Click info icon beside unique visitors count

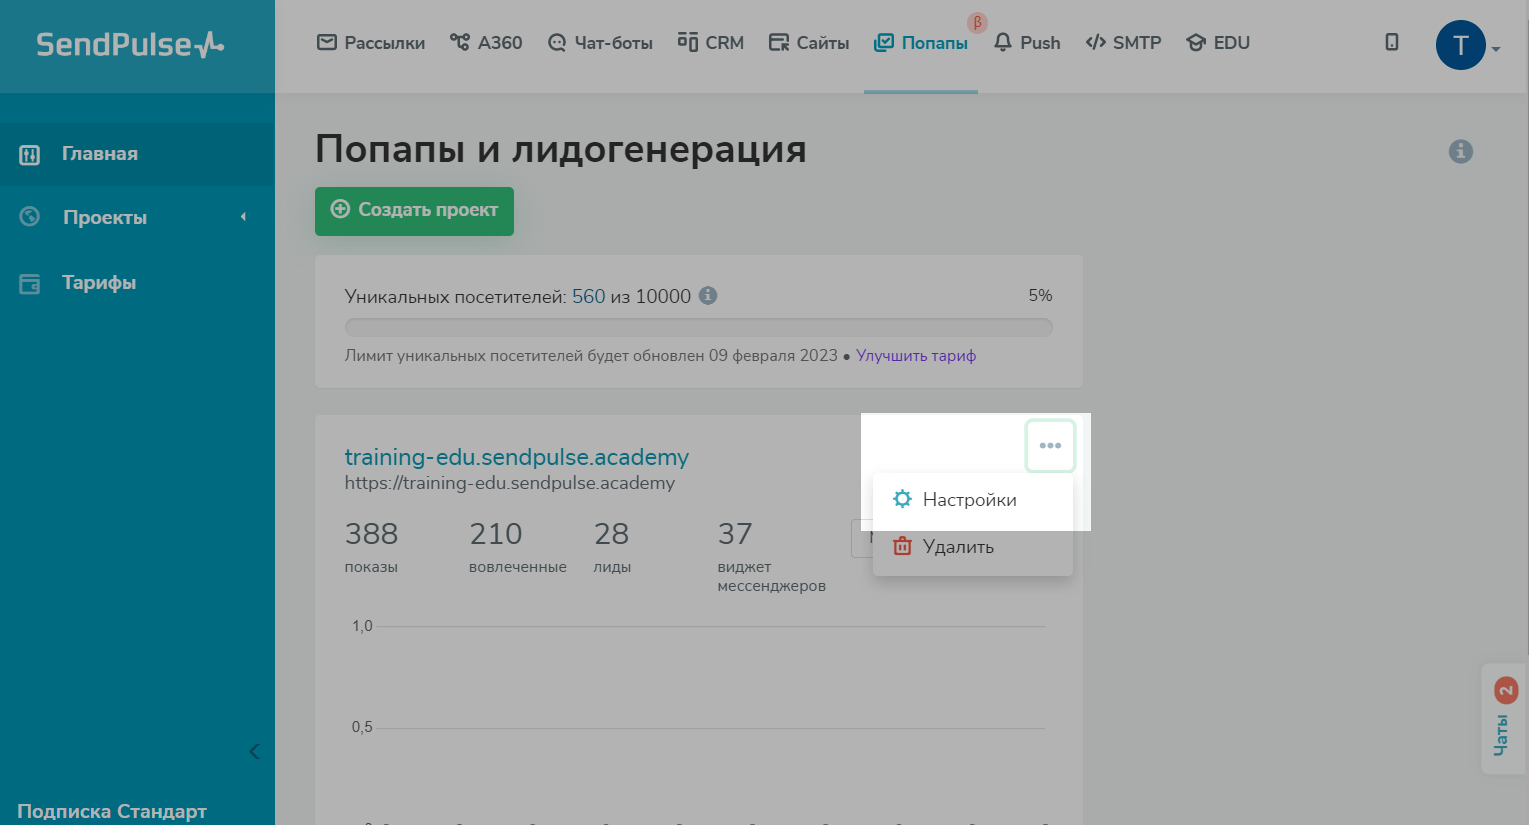[x=708, y=296]
